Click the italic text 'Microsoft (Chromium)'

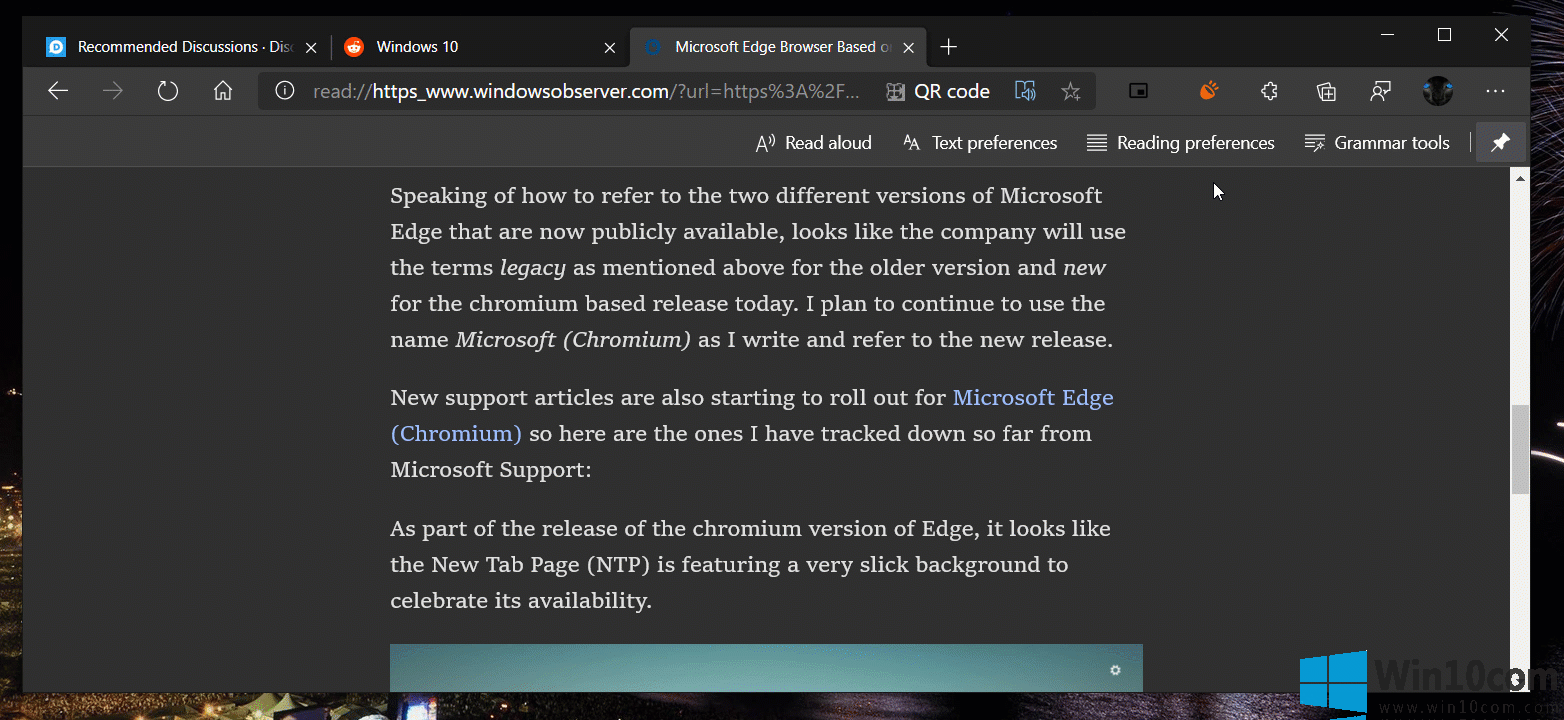(573, 340)
